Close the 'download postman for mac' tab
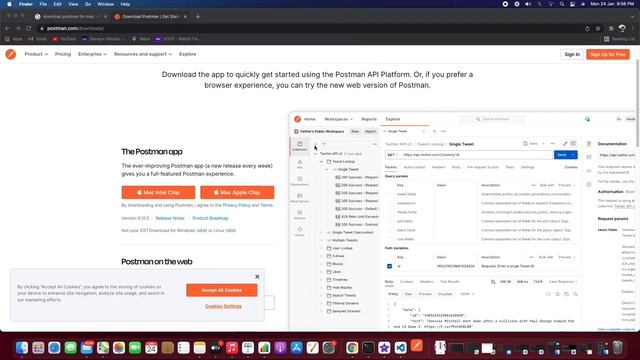This screenshot has width=640, height=360. pyautogui.click(x=105, y=17)
